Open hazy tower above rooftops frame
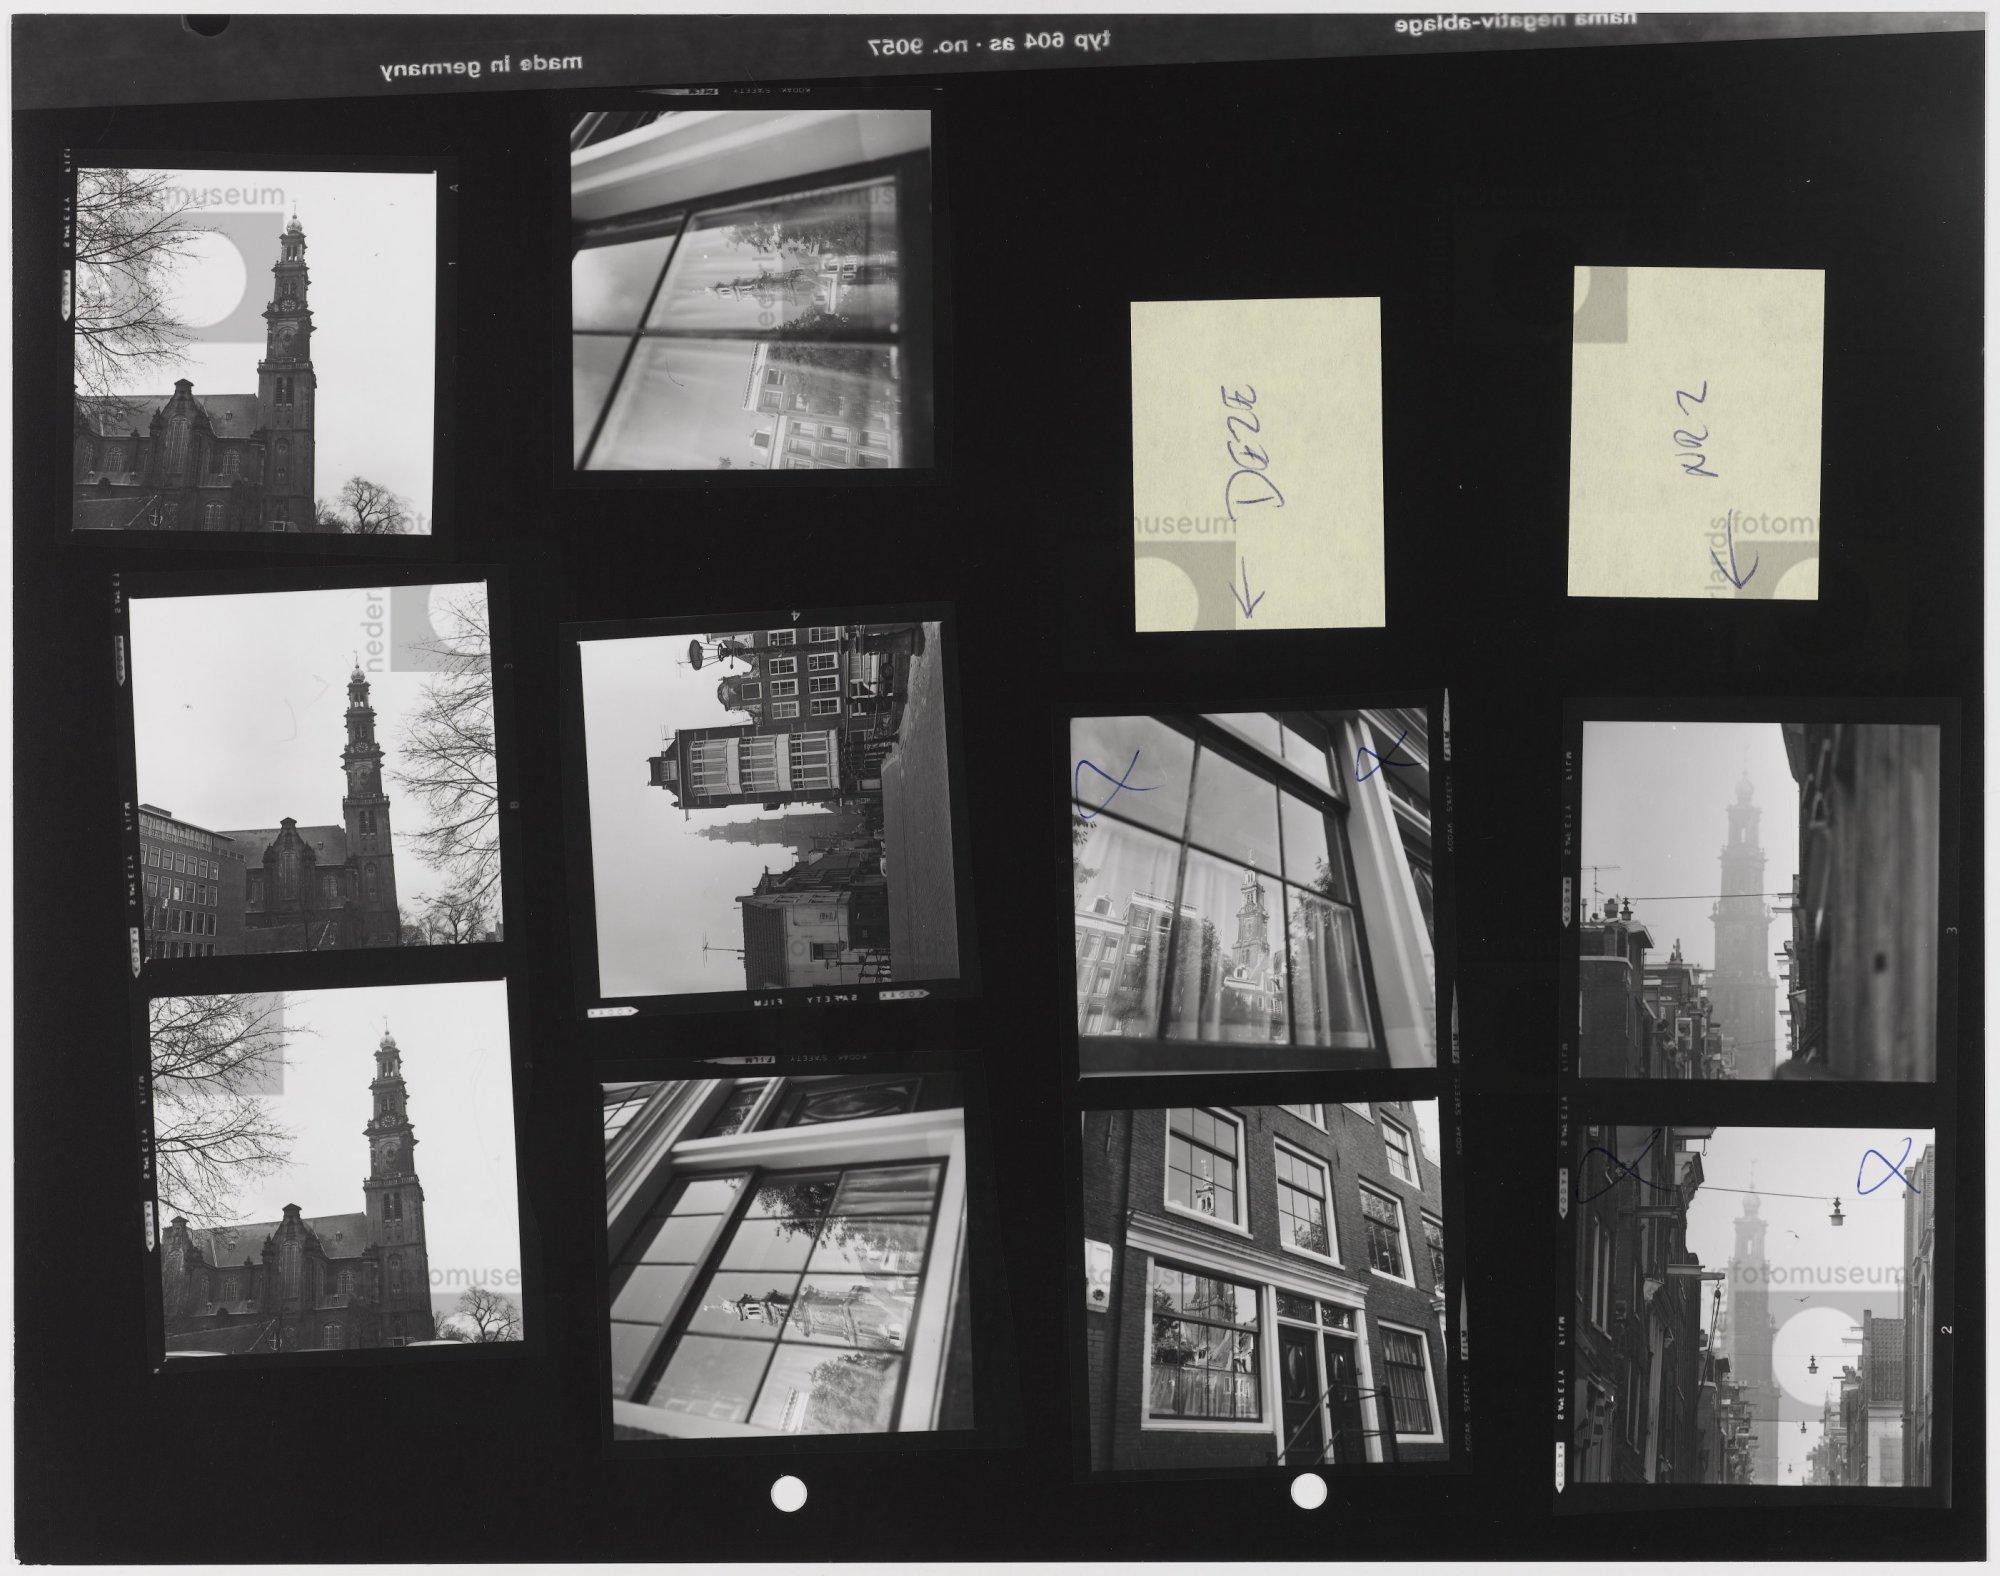Viewport: 2000px width, 1576px height. click(1758, 902)
